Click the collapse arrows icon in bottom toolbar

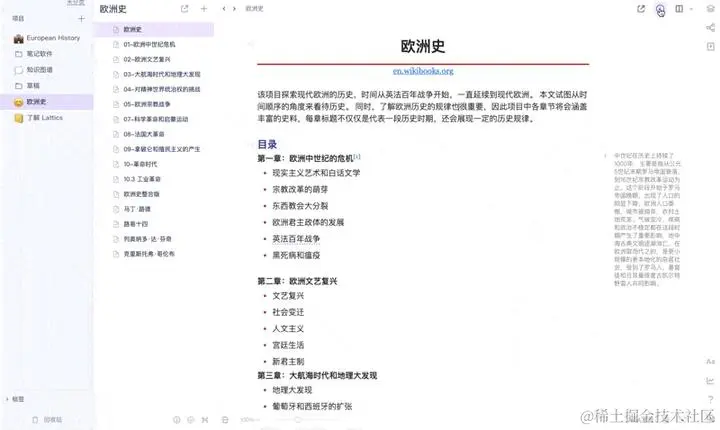(x=205, y=420)
